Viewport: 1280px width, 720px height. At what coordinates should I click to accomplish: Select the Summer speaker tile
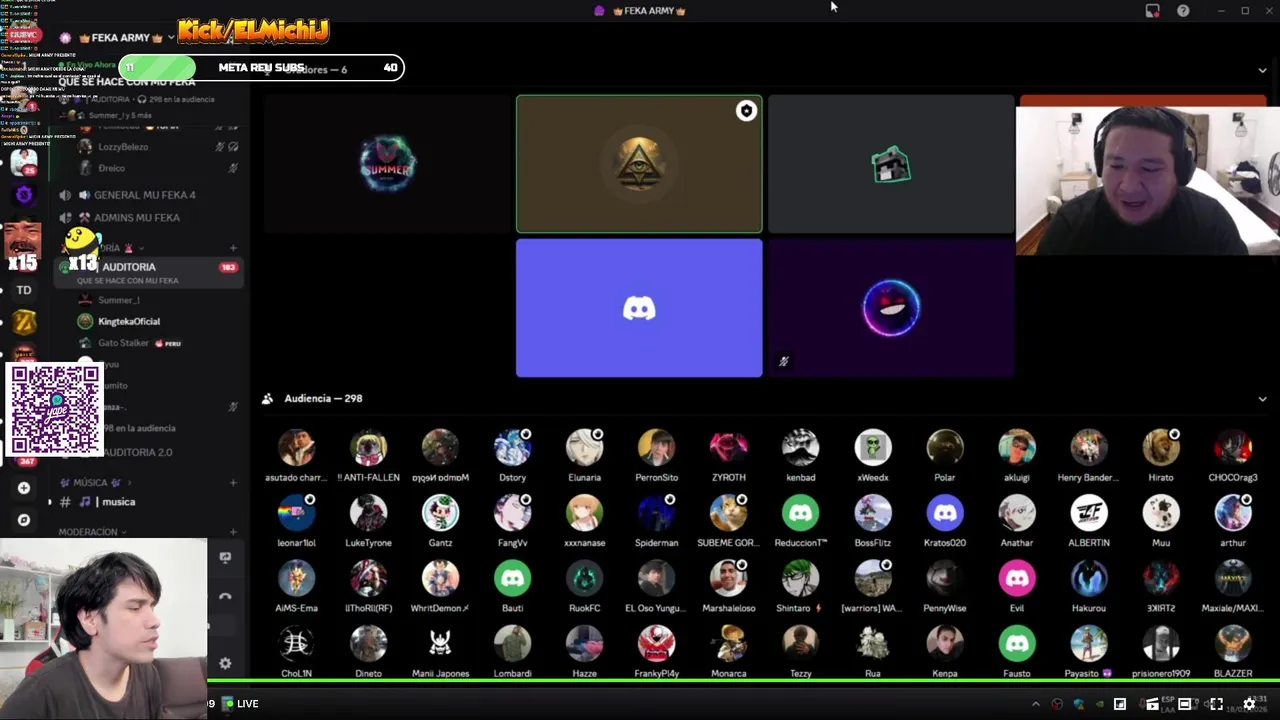(387, 164)
